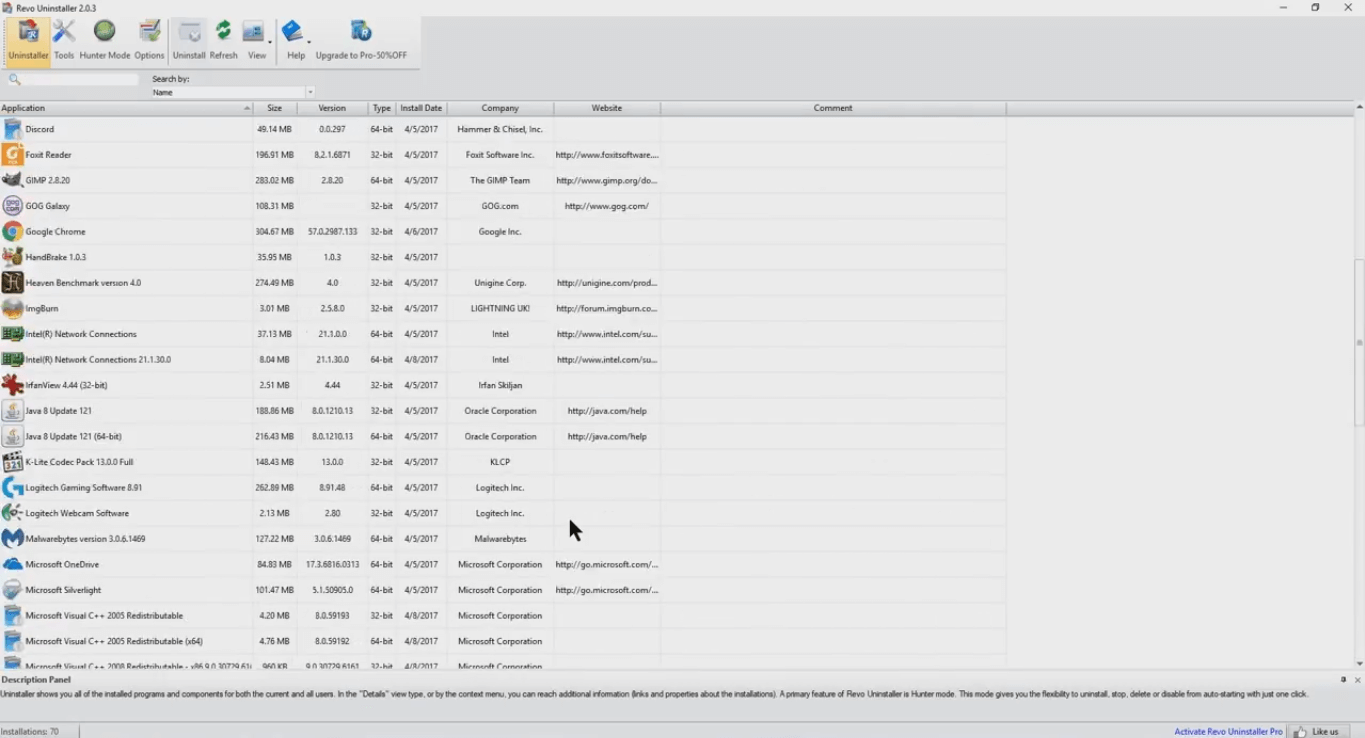
Task: Click The GIMP Team company cell
Action: coord(500,180)
